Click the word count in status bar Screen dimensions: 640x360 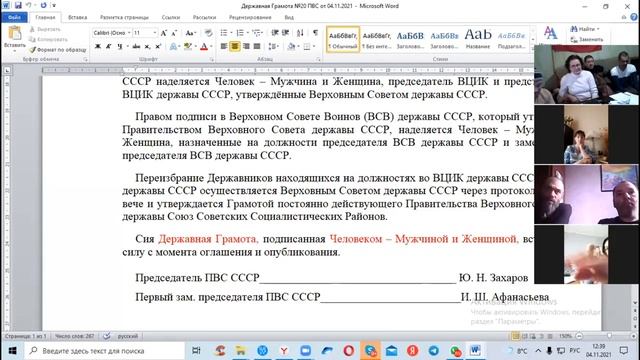point(74,336)
